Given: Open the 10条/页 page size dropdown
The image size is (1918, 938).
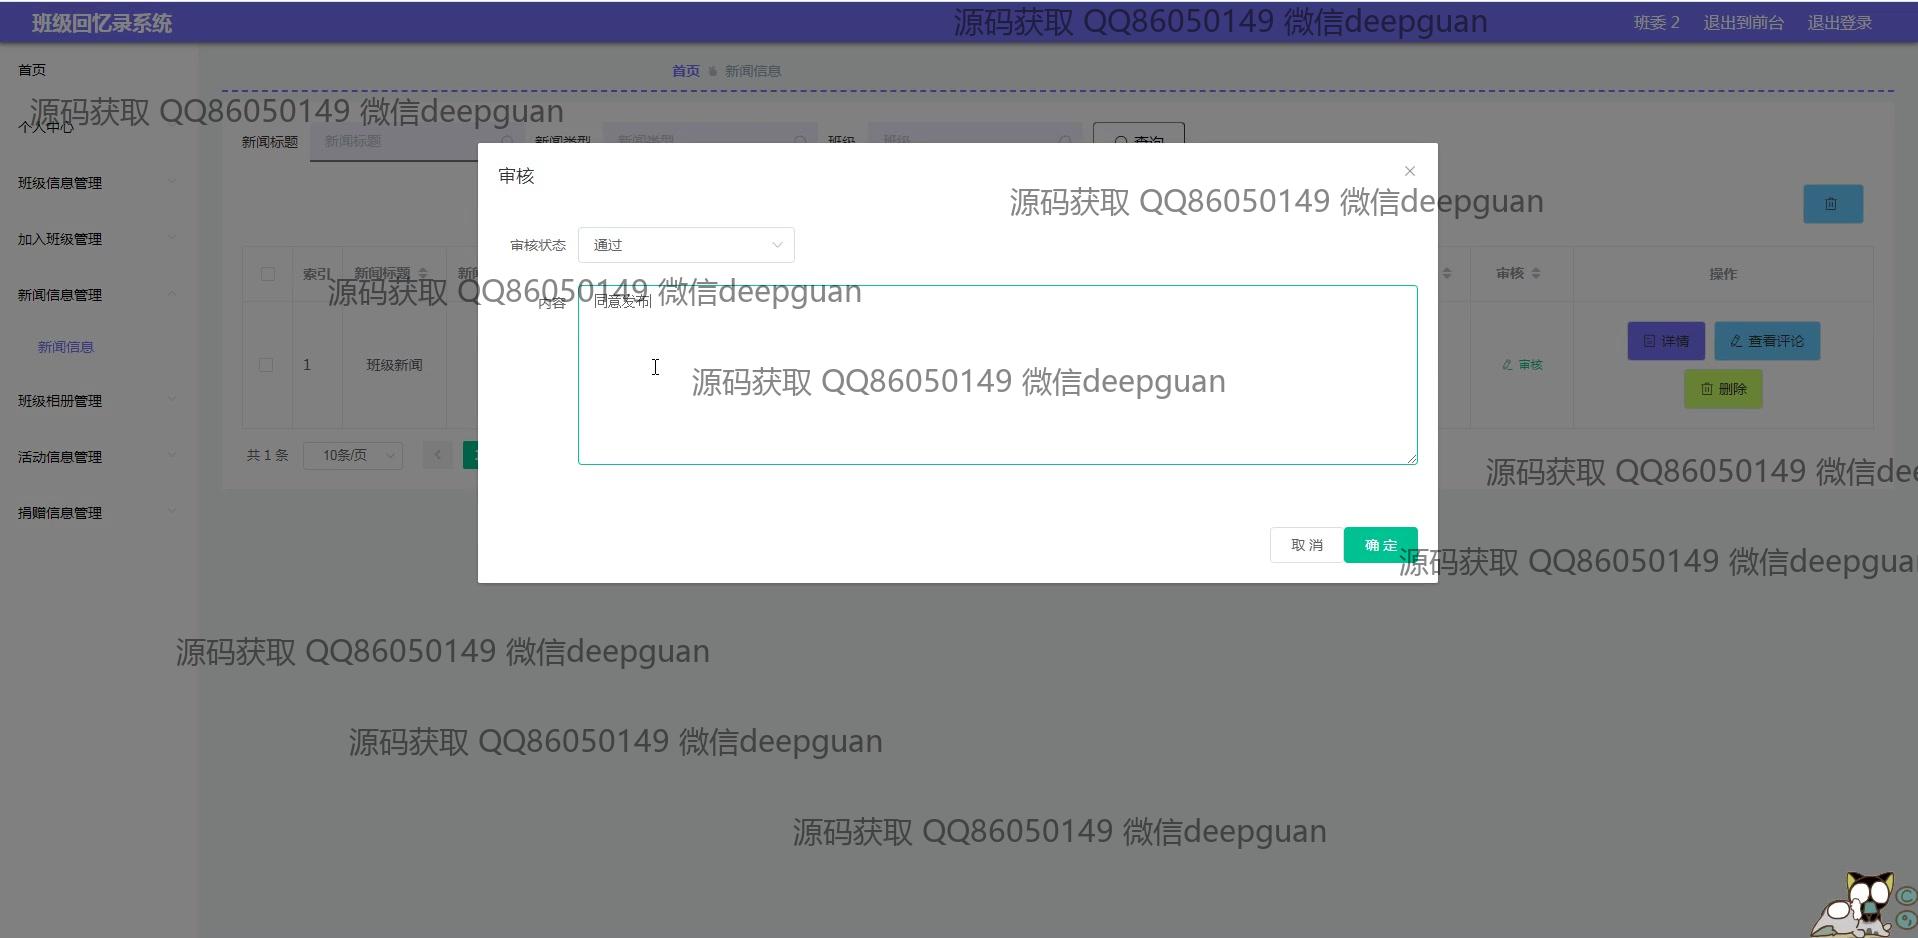Looking at the screenshot, I should (x=353, y=455).
